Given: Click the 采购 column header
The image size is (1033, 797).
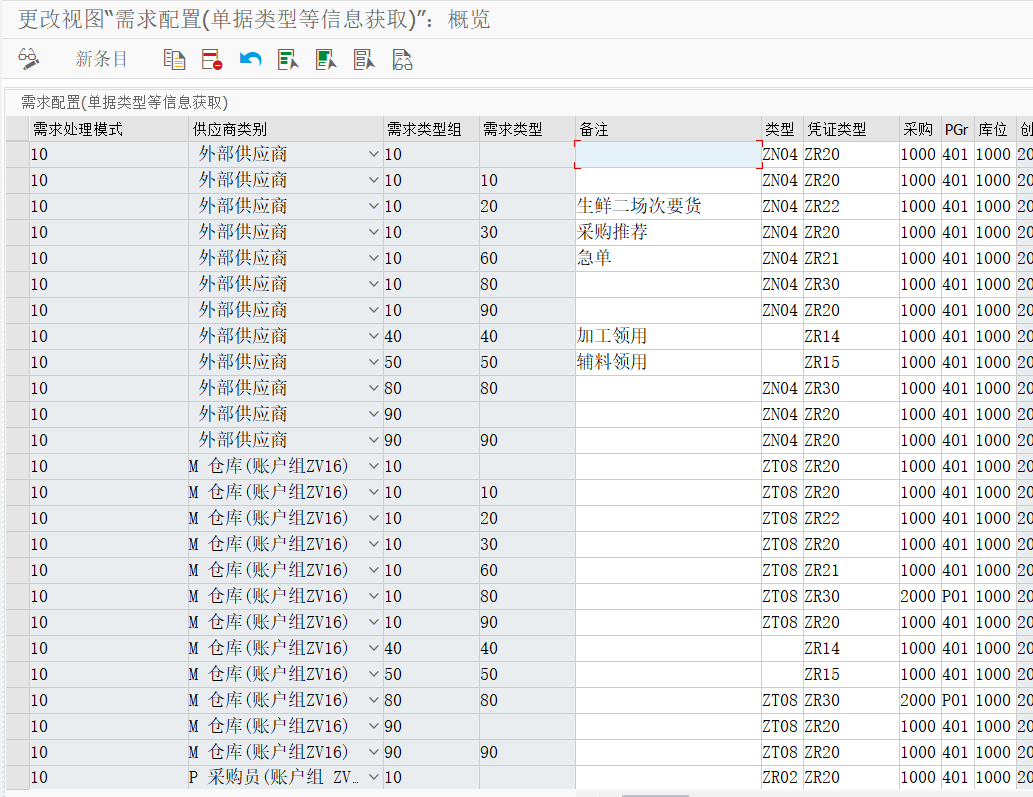Looking at the screenshot, I should [x=920, y=129].
